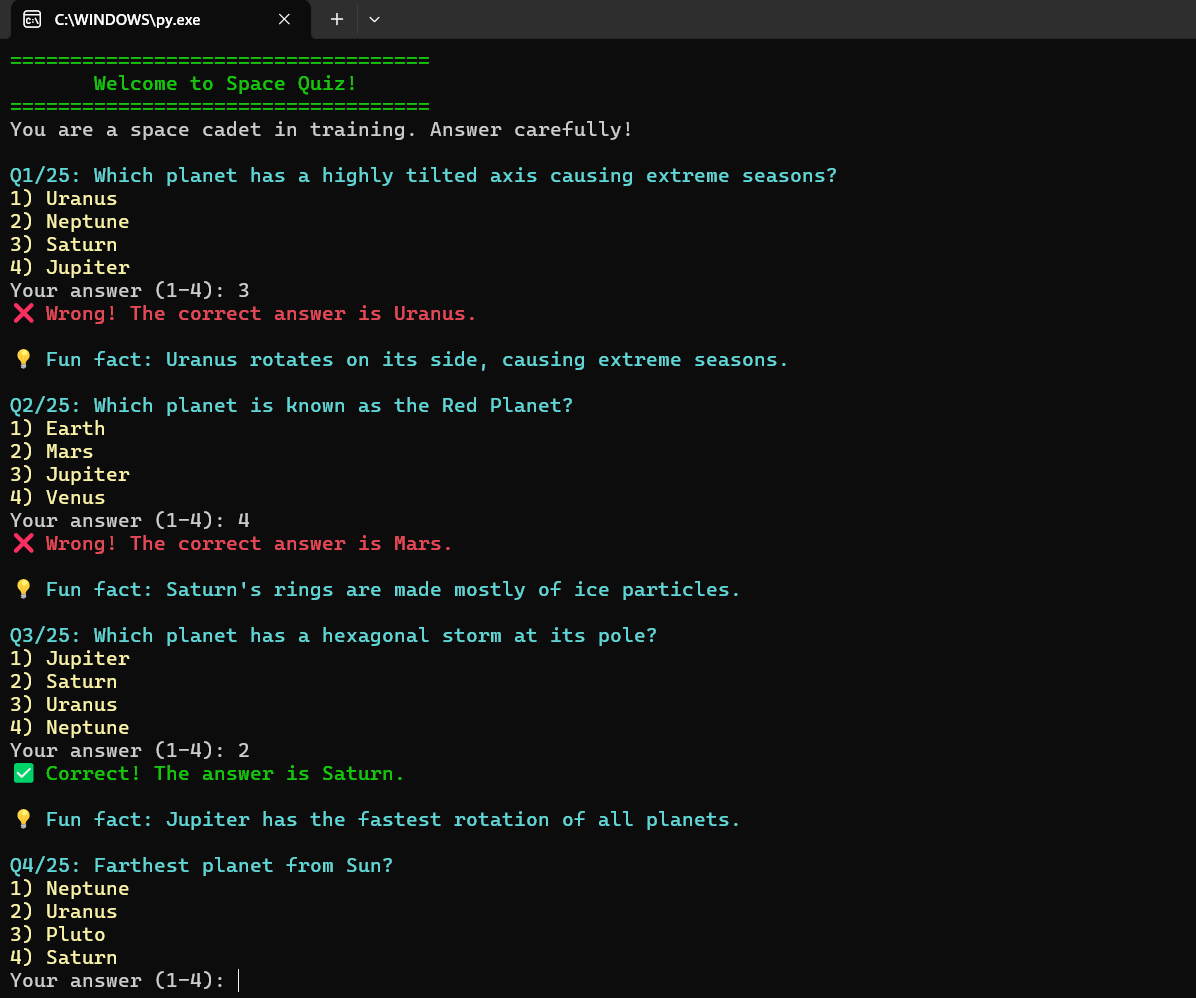Click the Q2/25 Red Planet question text
1196x998 pixels.
tap(291, 405)
